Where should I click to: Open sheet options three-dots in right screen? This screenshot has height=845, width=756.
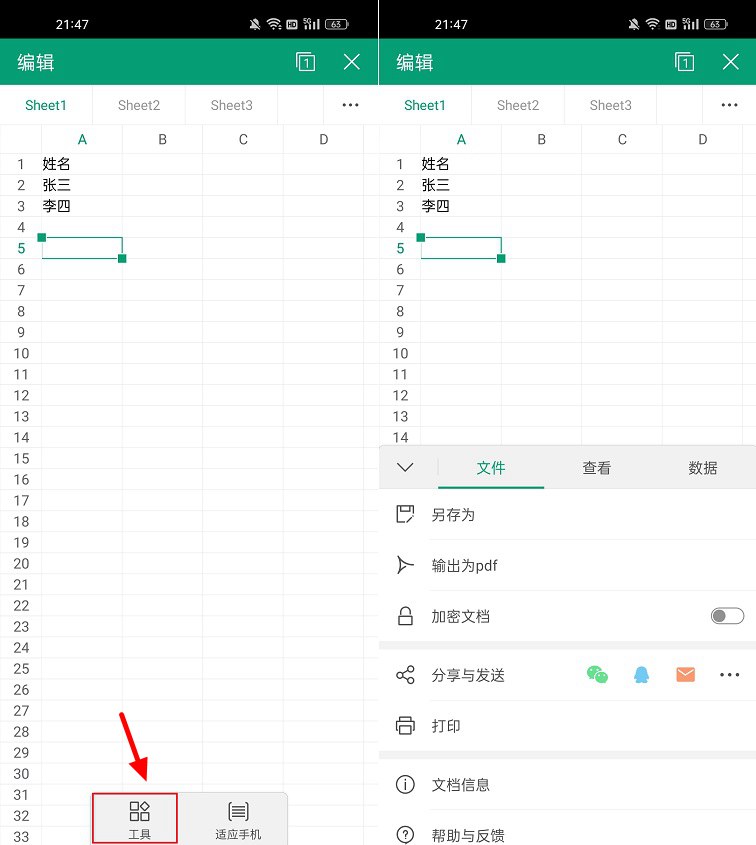coord(729,105)
